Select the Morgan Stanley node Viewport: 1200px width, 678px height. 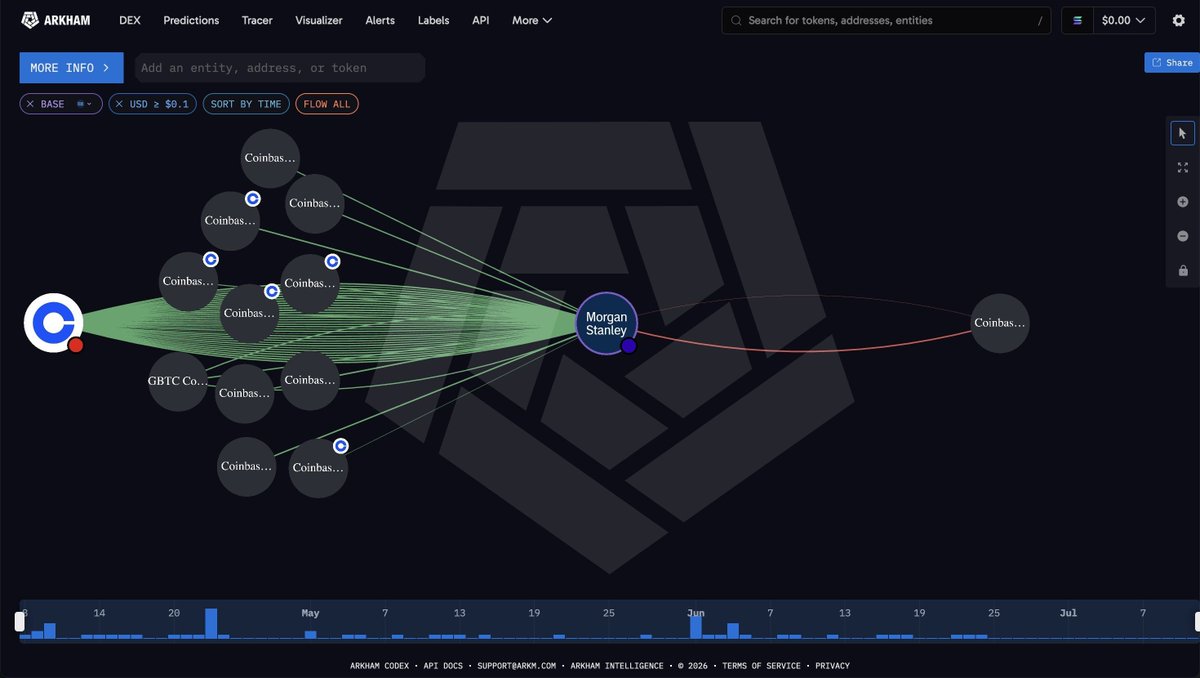pos(606,324)
